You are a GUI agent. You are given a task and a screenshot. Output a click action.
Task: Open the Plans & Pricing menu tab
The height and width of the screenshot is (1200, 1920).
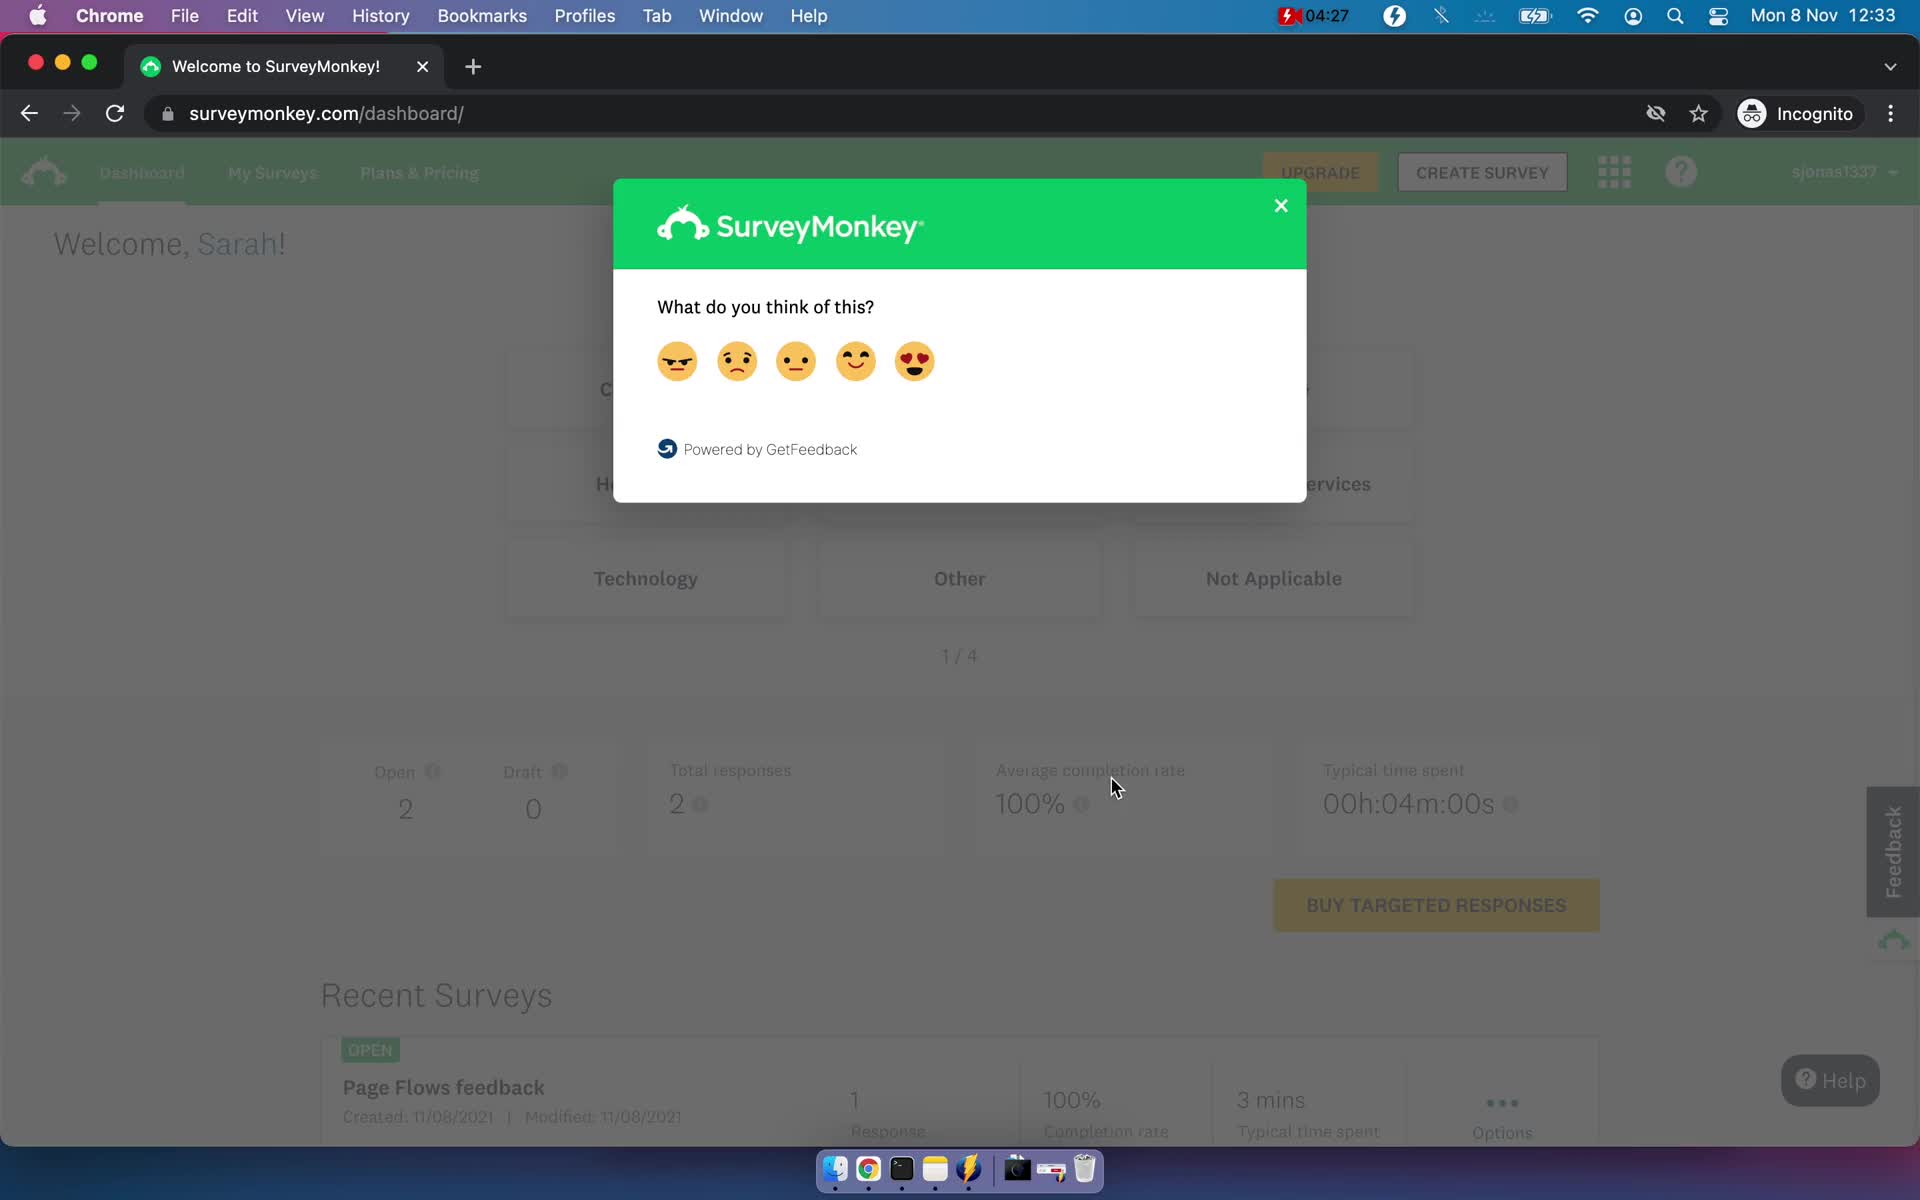[x=417, y=171]
